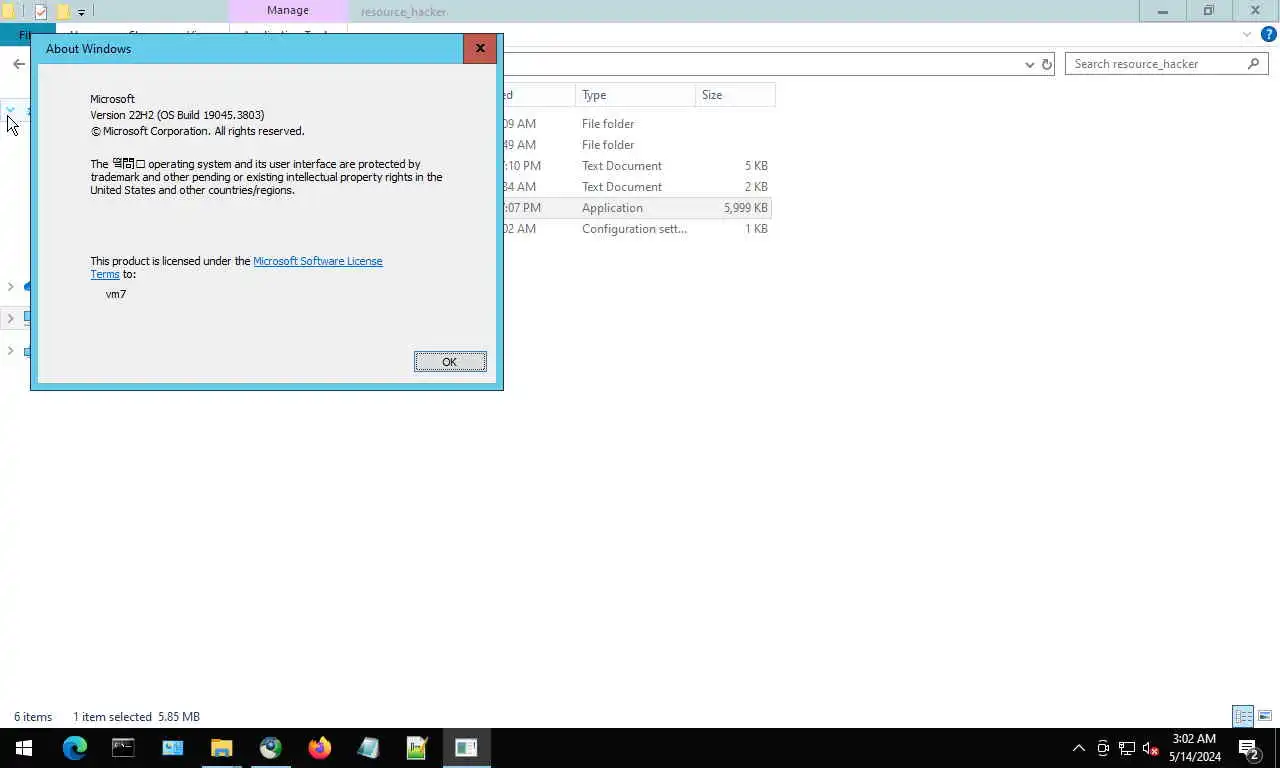
Task: Open the address bar history dropdown
Action: pos(1029,64)
